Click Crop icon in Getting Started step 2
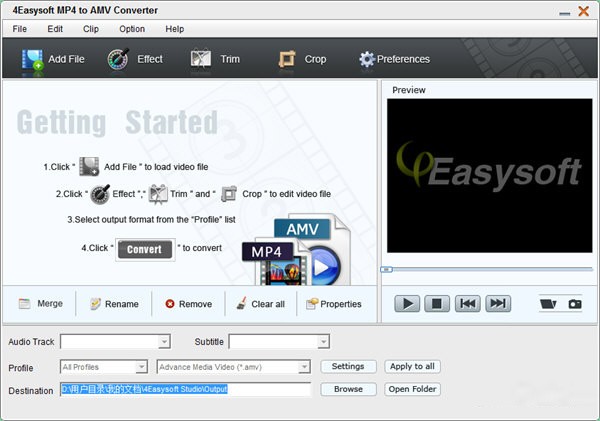This screenshot has height=421, width=600. click(x=229, y=194)
